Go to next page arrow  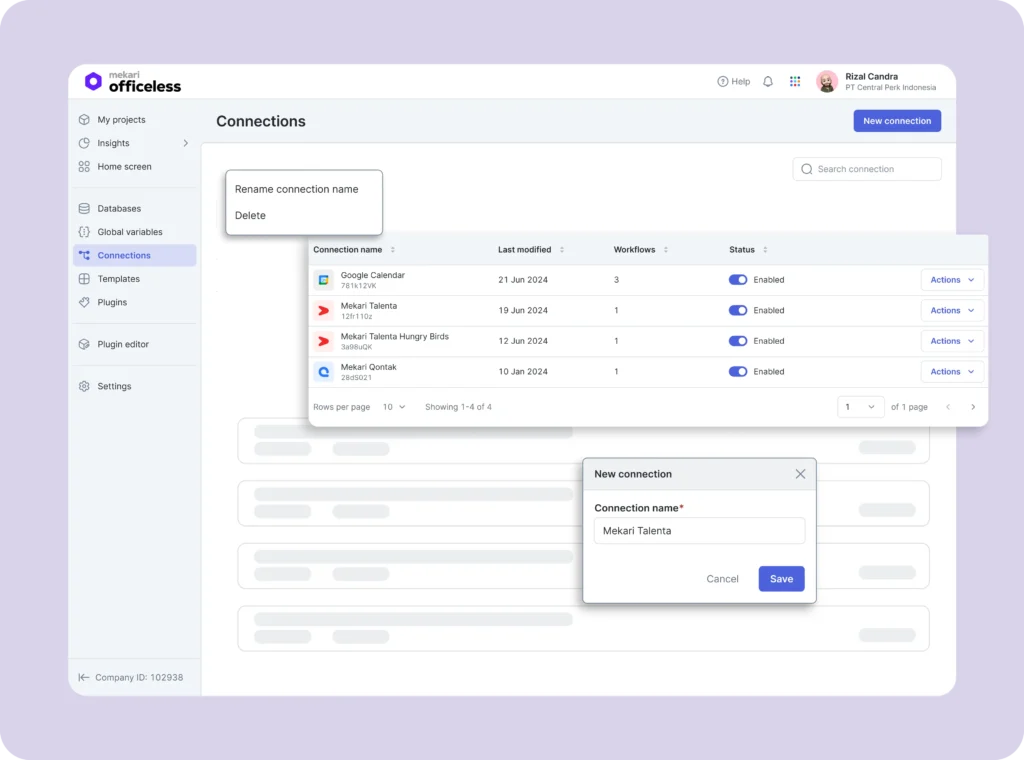[973, 407]
